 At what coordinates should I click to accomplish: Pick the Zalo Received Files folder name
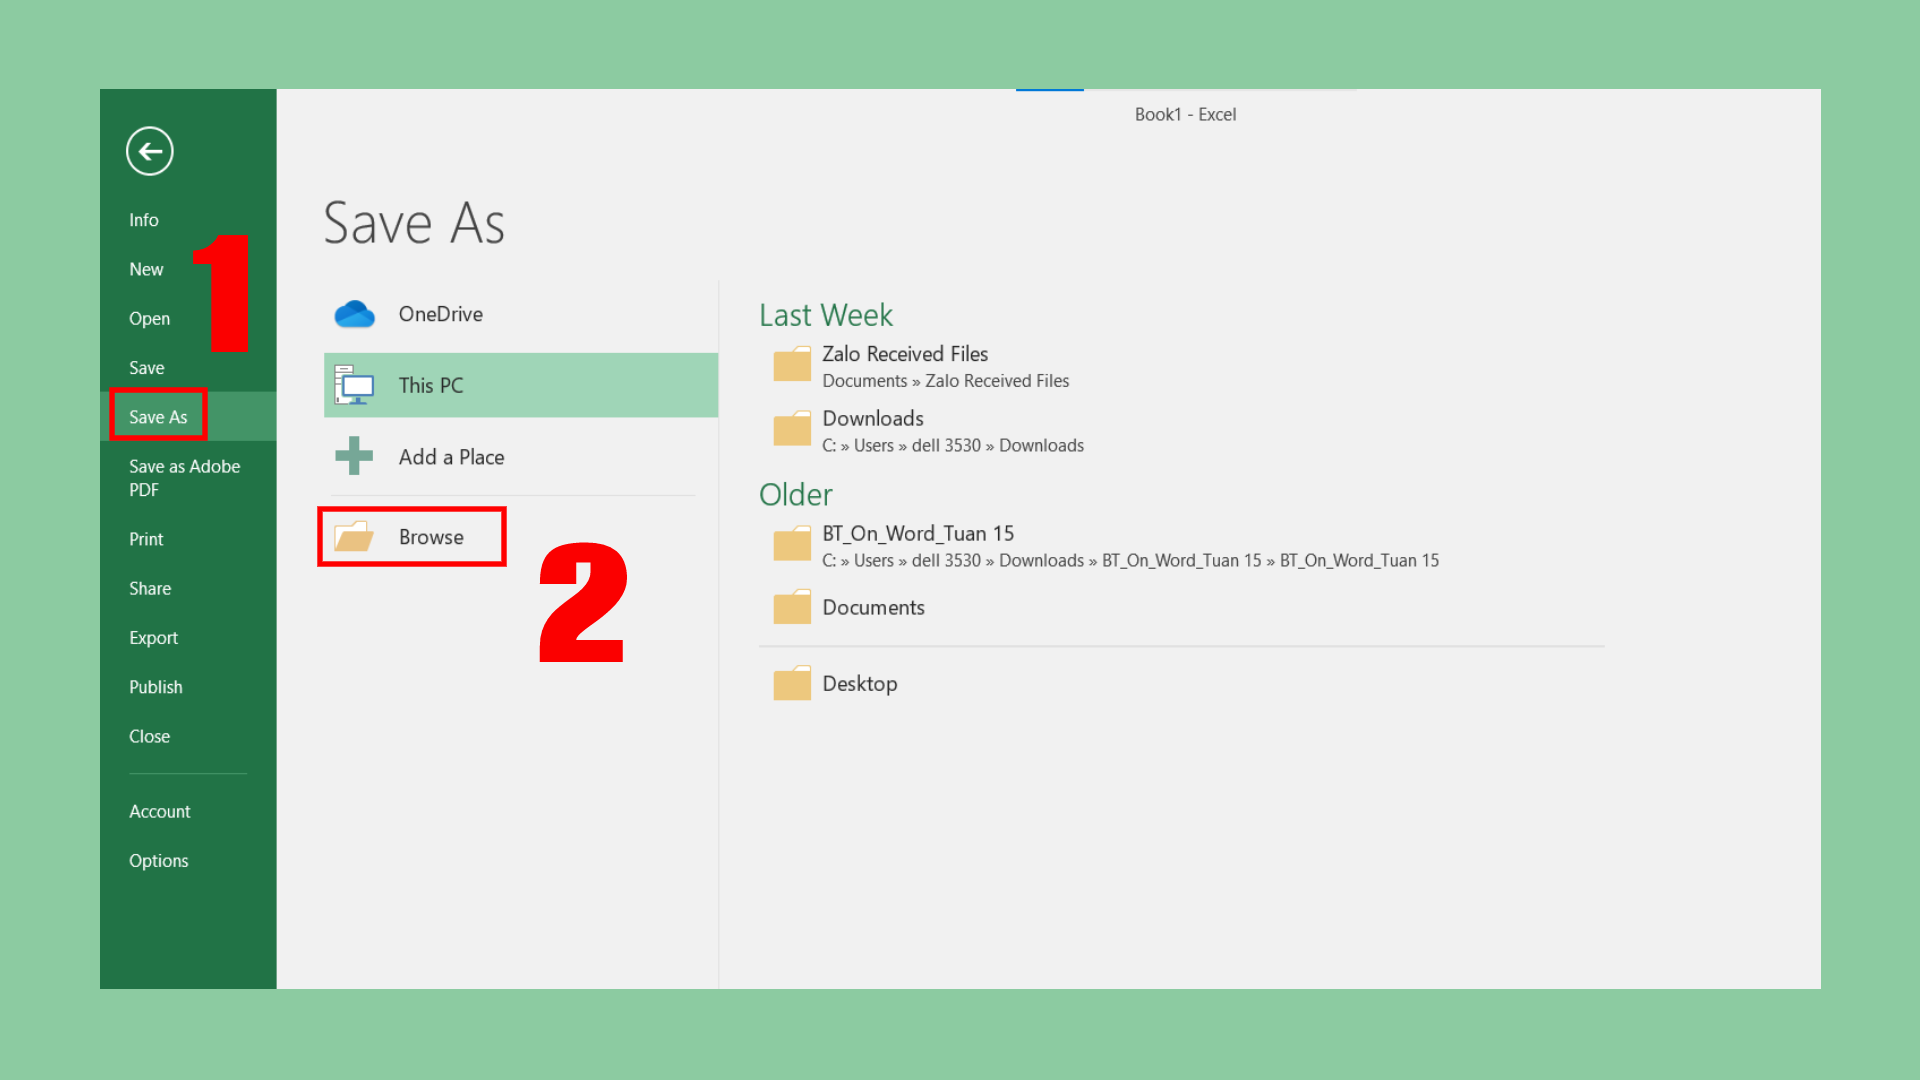905,354
